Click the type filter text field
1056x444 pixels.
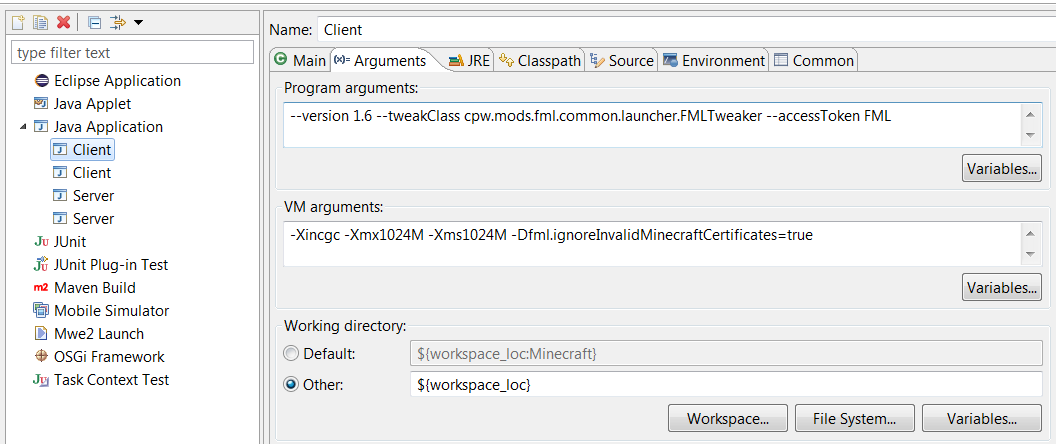132,53
